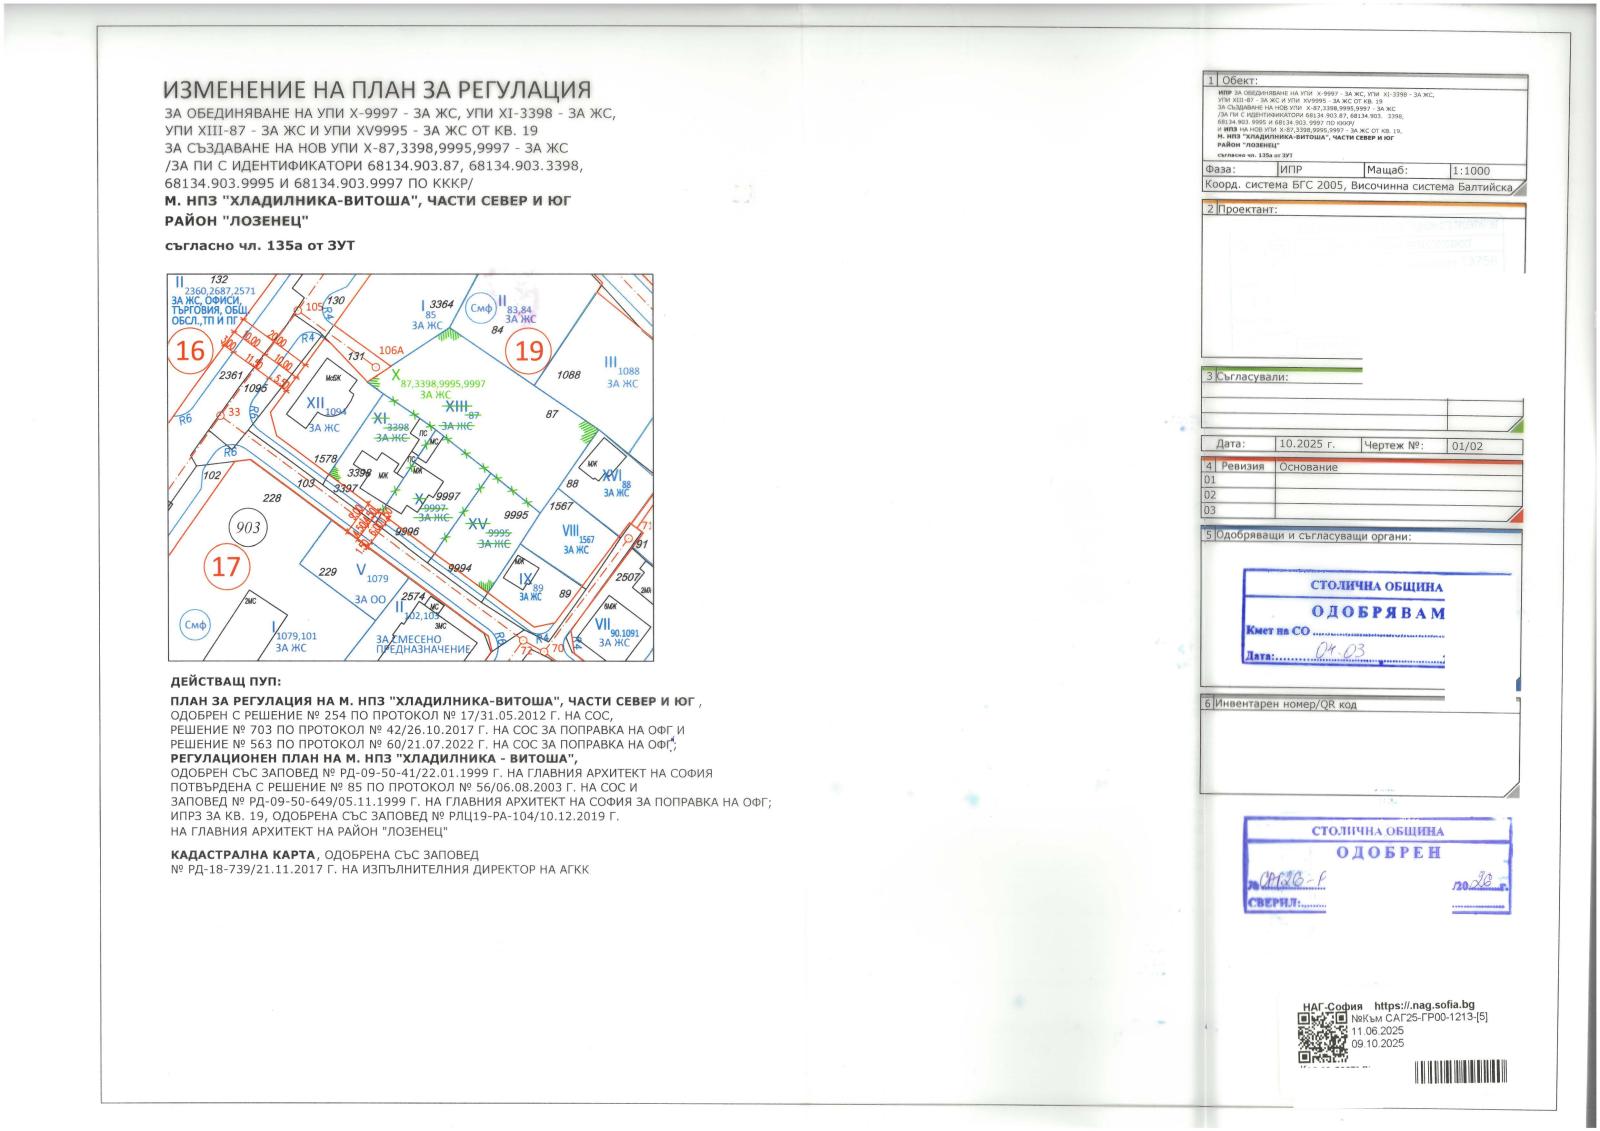
Task: Click the blue Смф circle at map bottom-left
Action: pos(194,625)
